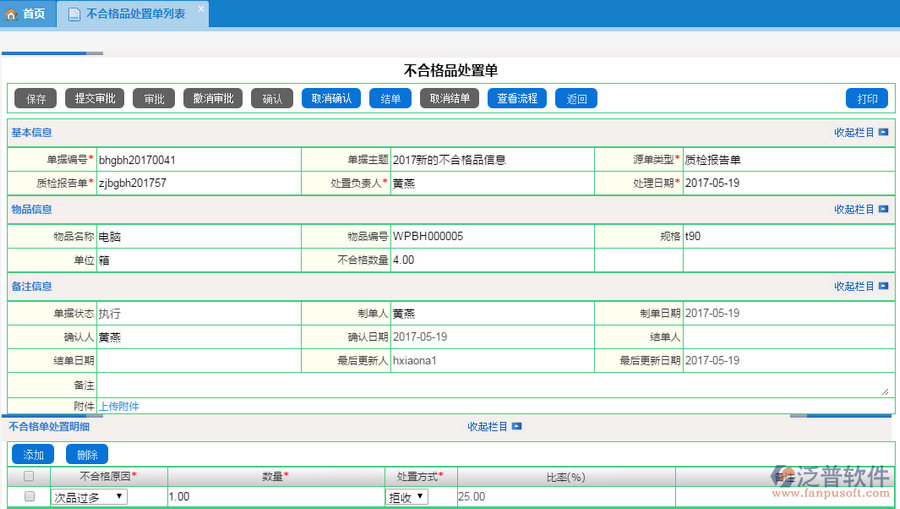
Task: Tick the select-all checkbox in the table header
Action: click(x=29, y=477)
